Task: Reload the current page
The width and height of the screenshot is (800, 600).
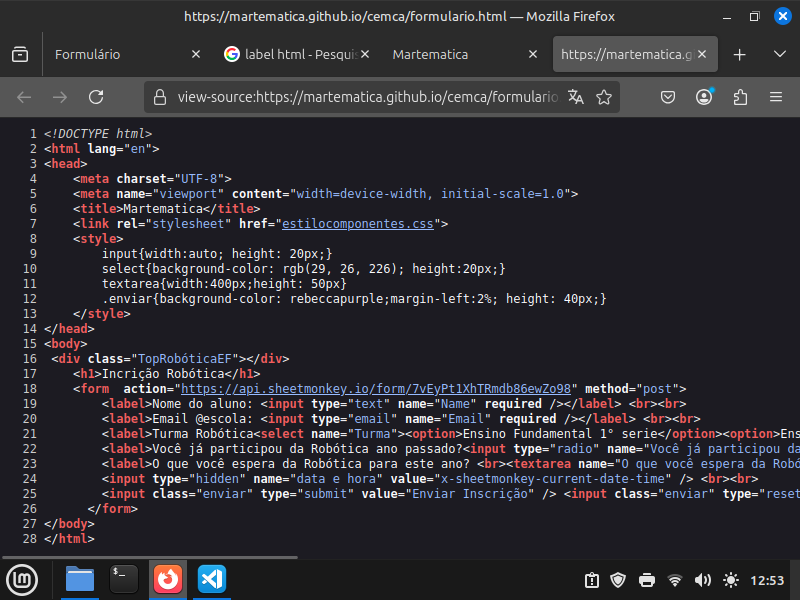Action: click(x=96, y=97)
